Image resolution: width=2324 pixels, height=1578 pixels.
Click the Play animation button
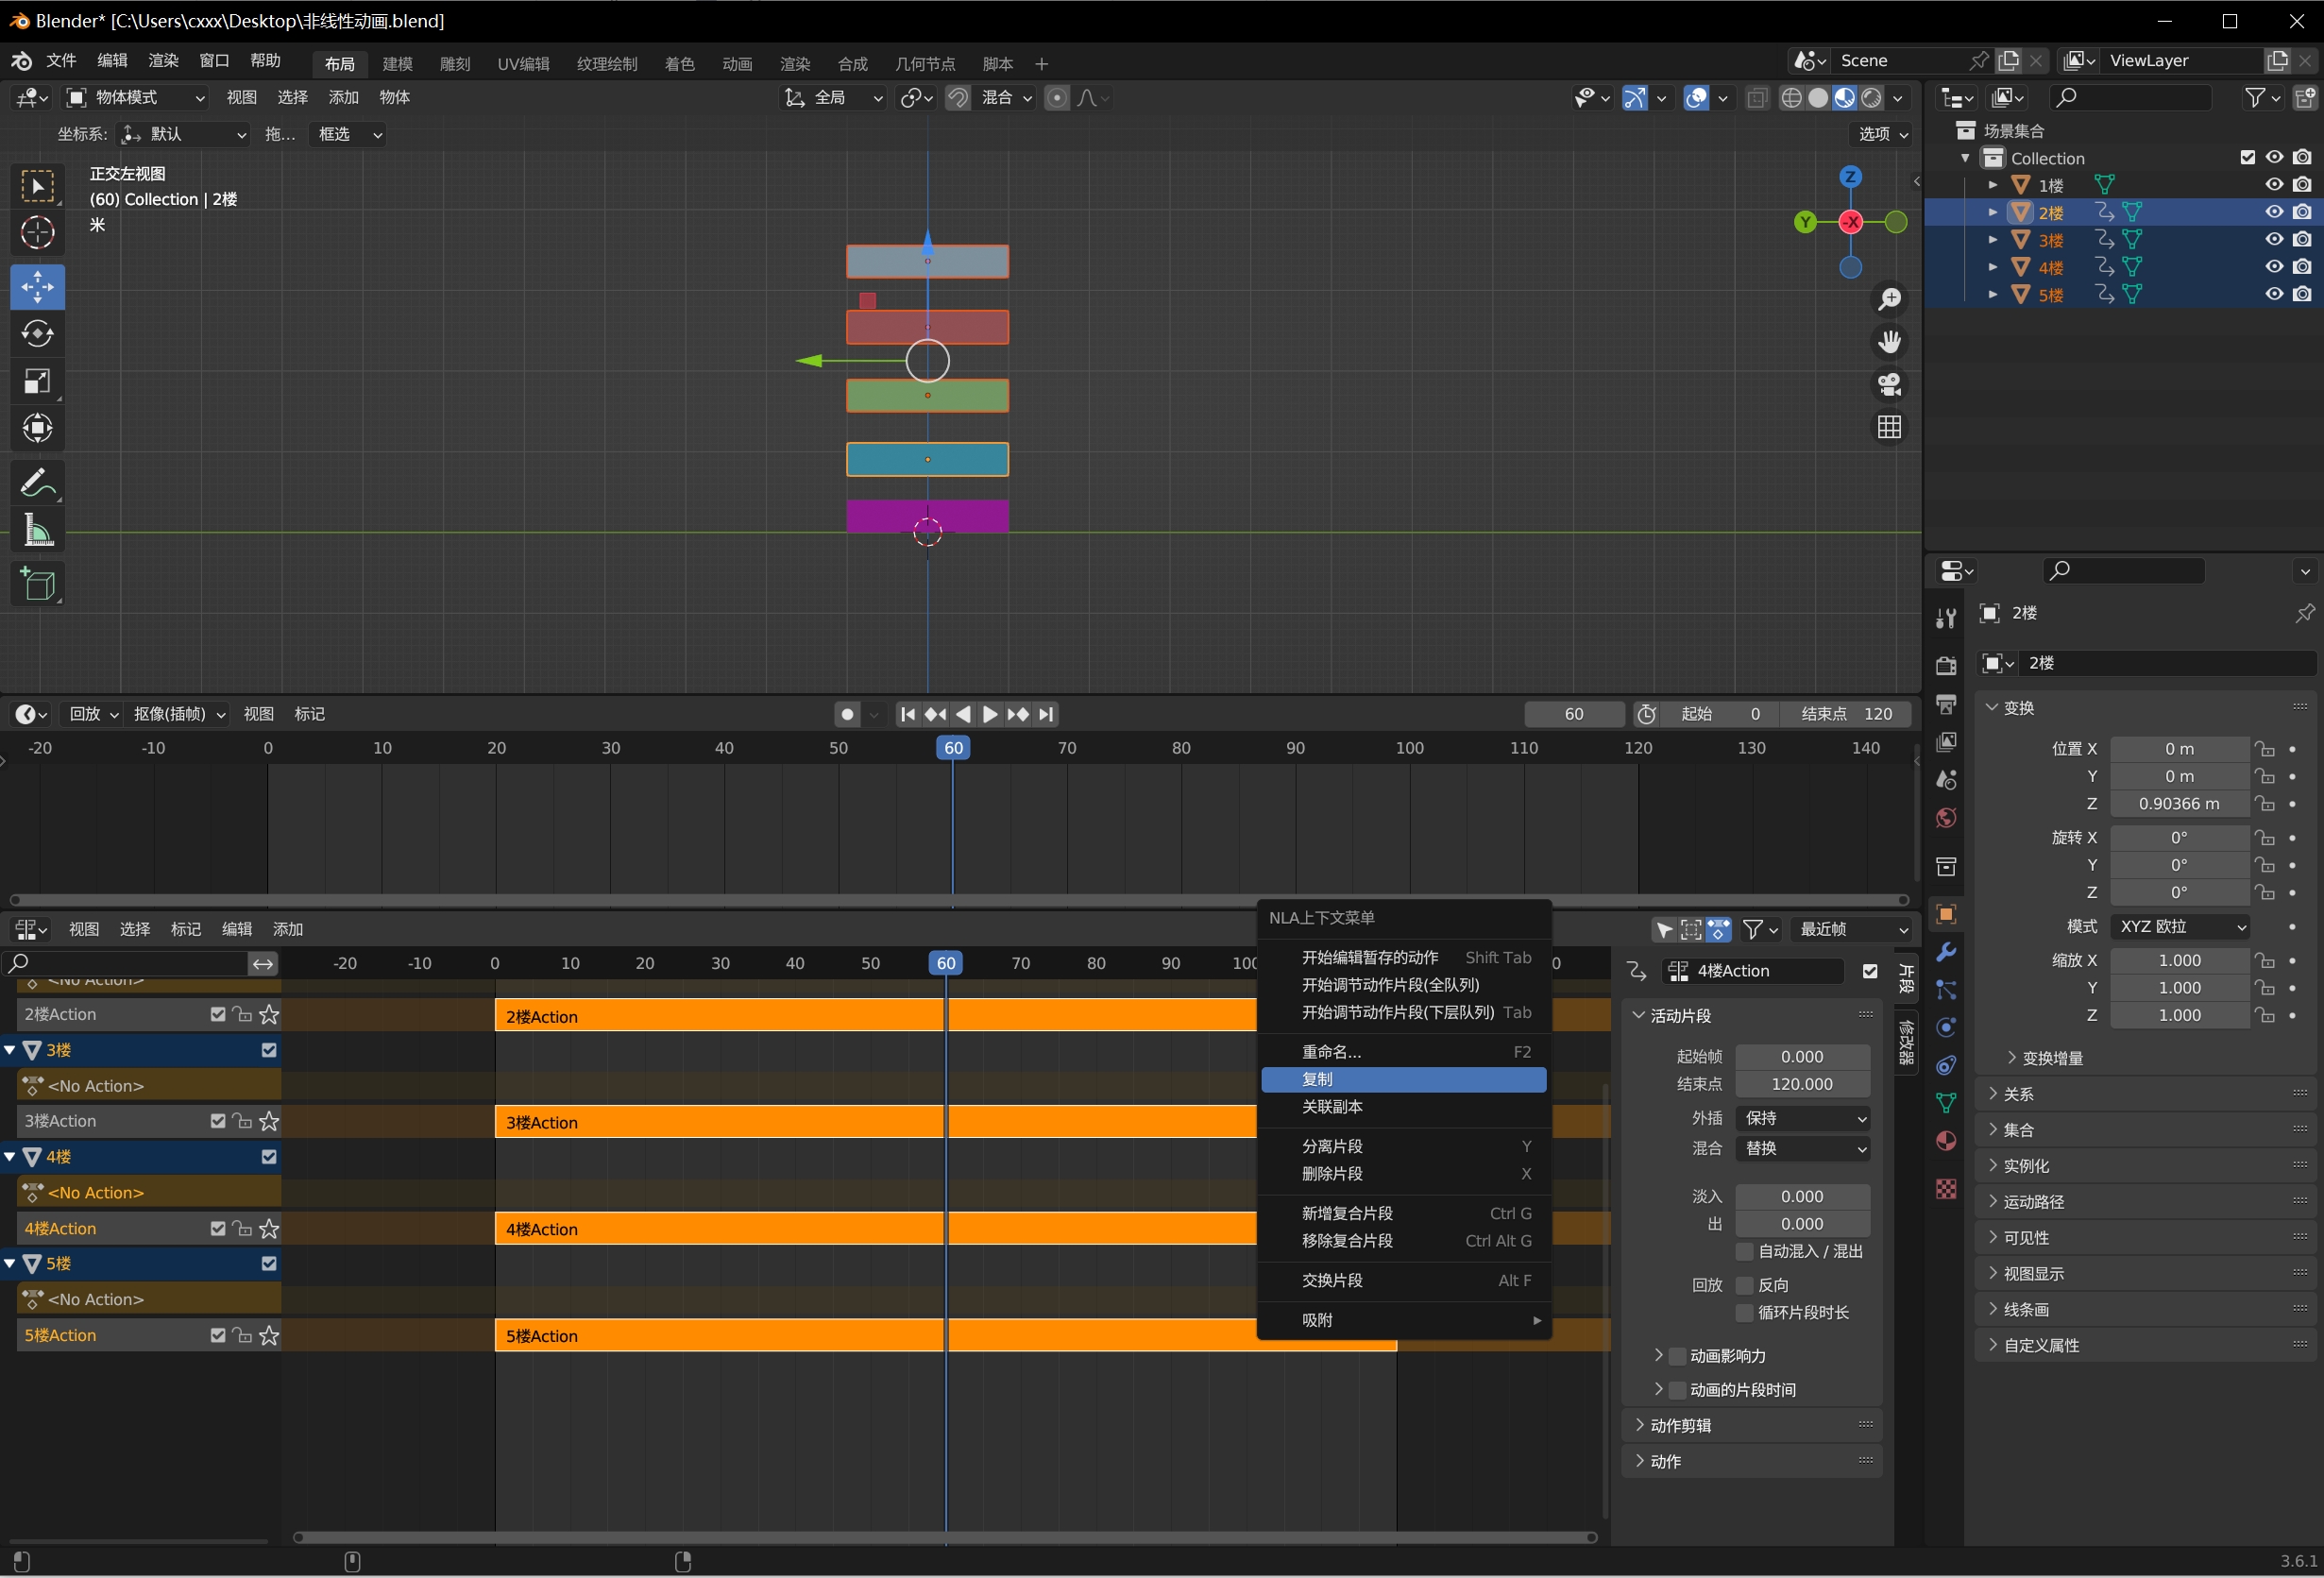990,714
